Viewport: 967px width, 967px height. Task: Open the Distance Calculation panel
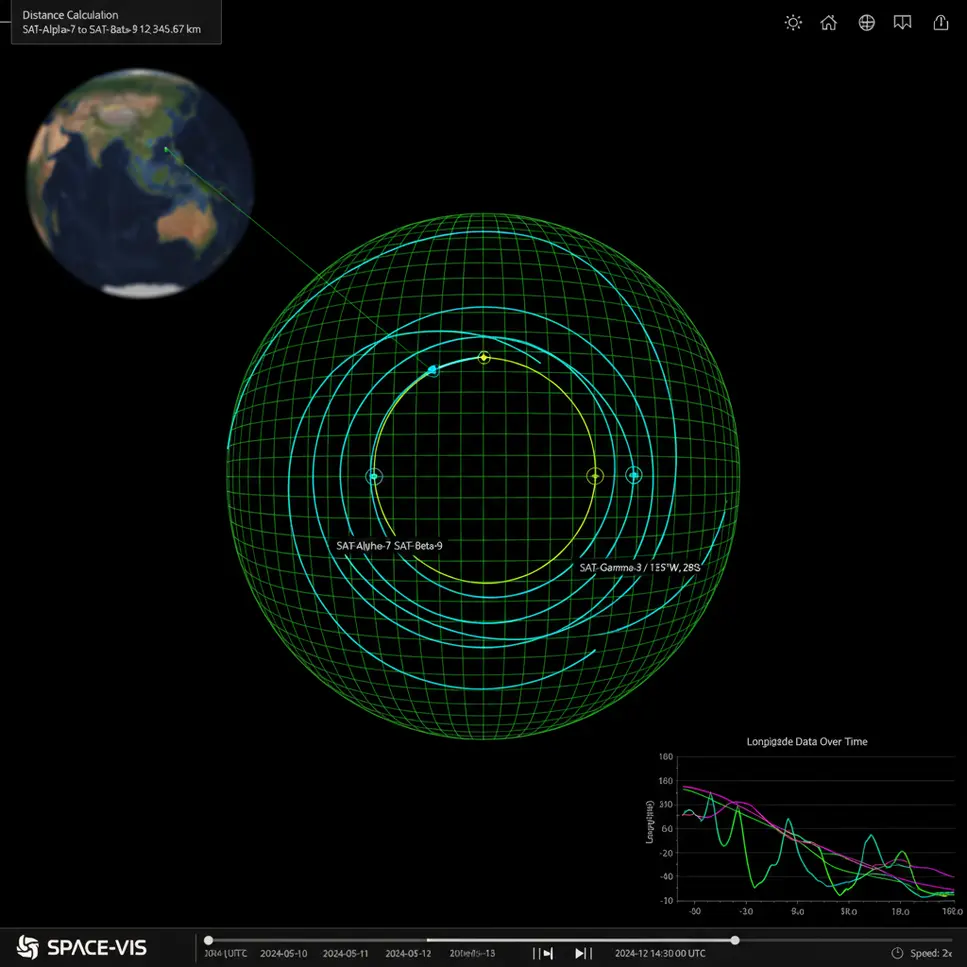[110, 22]
